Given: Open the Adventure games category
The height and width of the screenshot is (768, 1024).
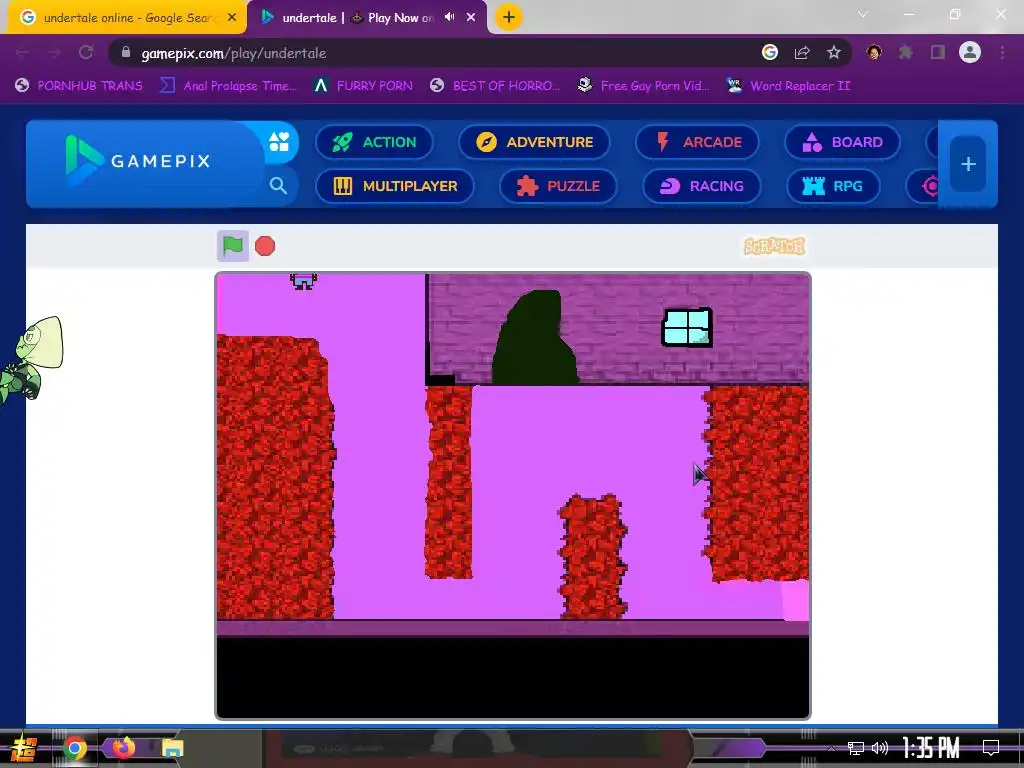Looking at the screenshot, I should (534, 142).
